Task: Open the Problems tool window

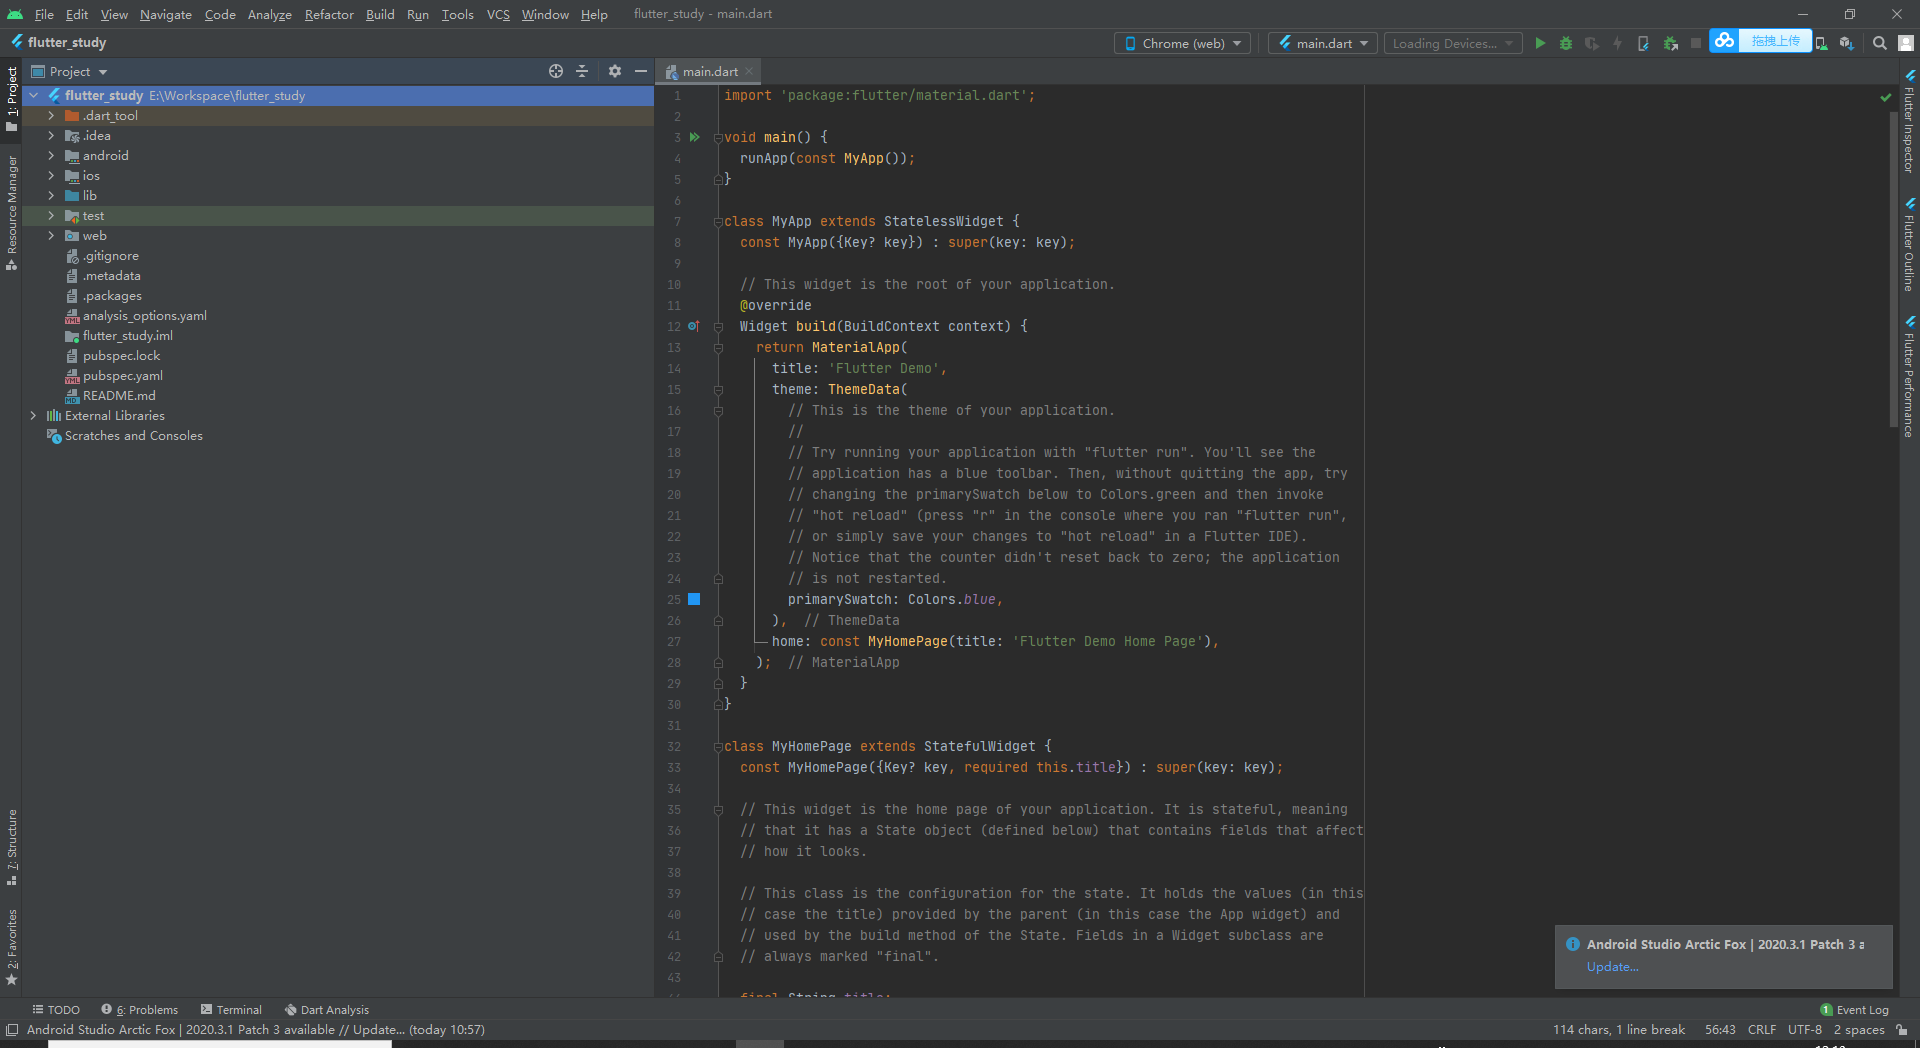Action: pos(139,1010)
